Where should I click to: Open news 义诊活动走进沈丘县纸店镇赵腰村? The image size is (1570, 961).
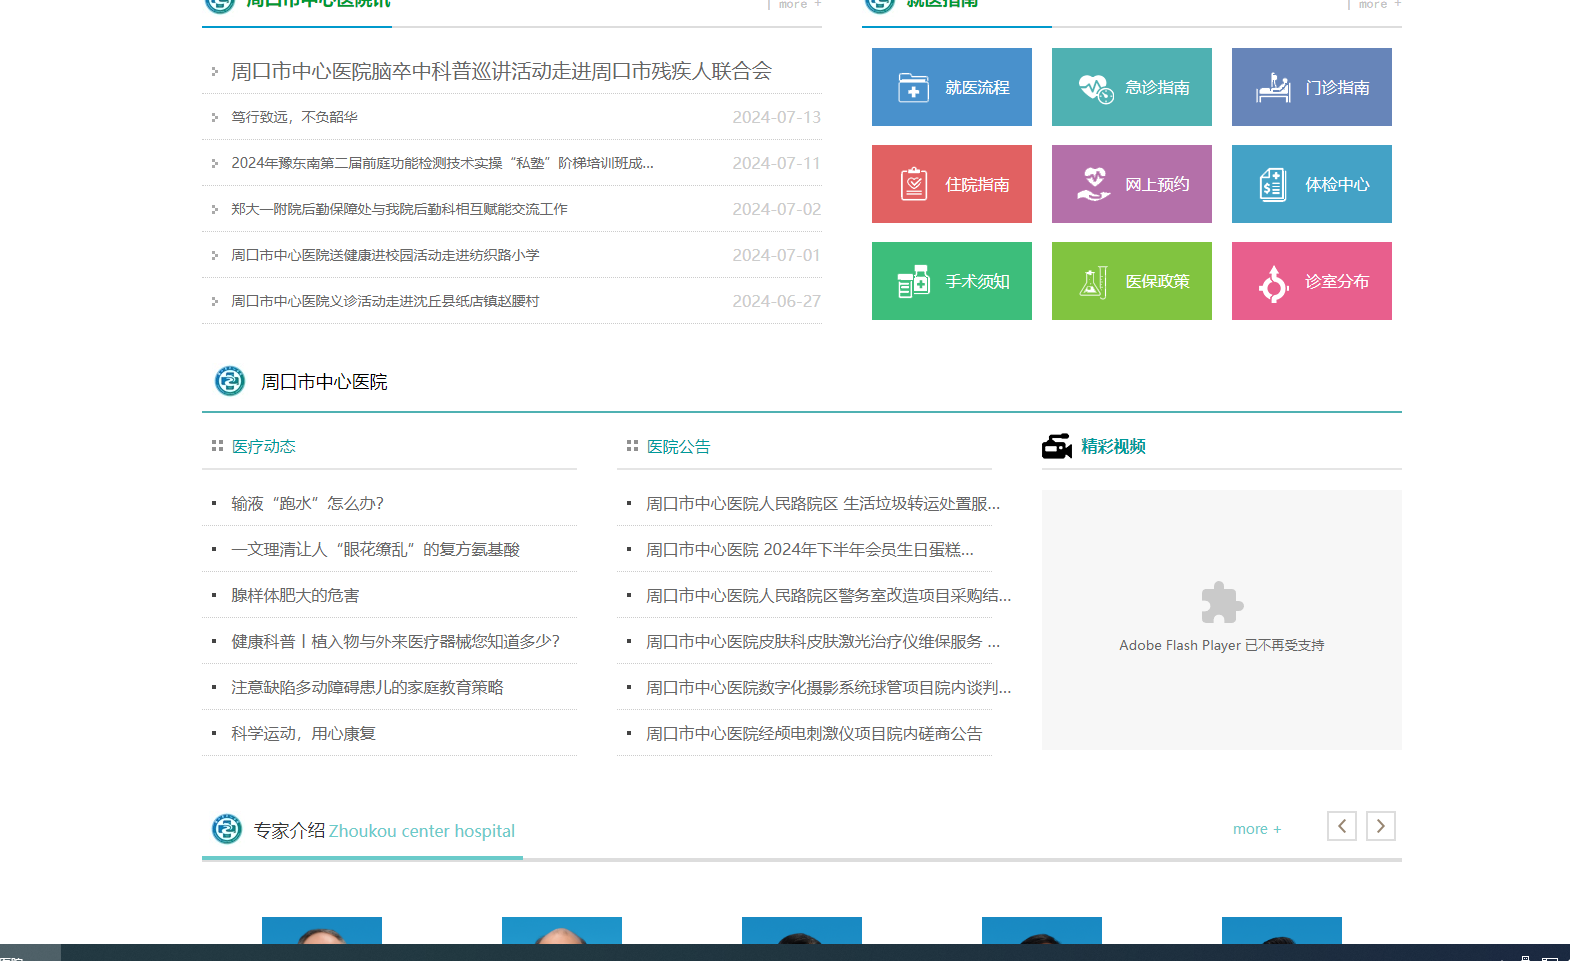[x=385, y=301]
